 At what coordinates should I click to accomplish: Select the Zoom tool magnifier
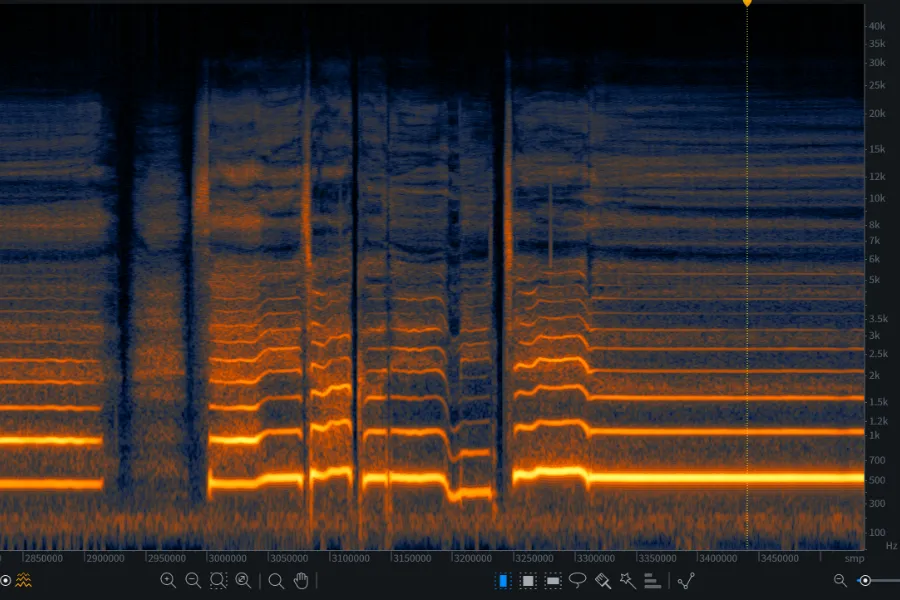tap(276, 580)
